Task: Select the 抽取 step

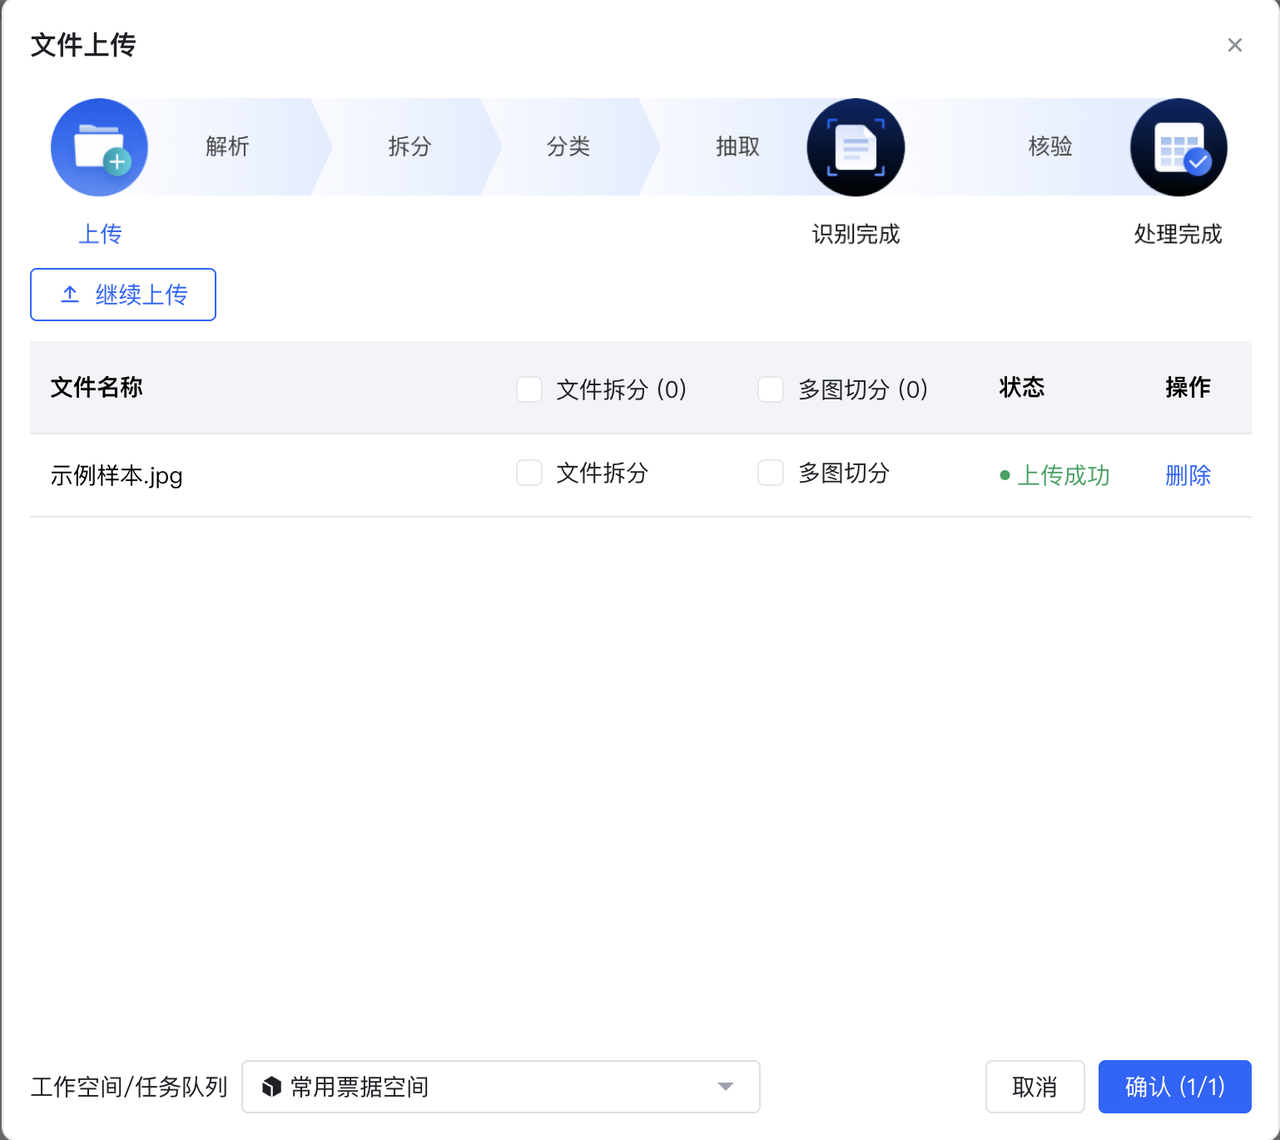Action: (x=738, y=146)
